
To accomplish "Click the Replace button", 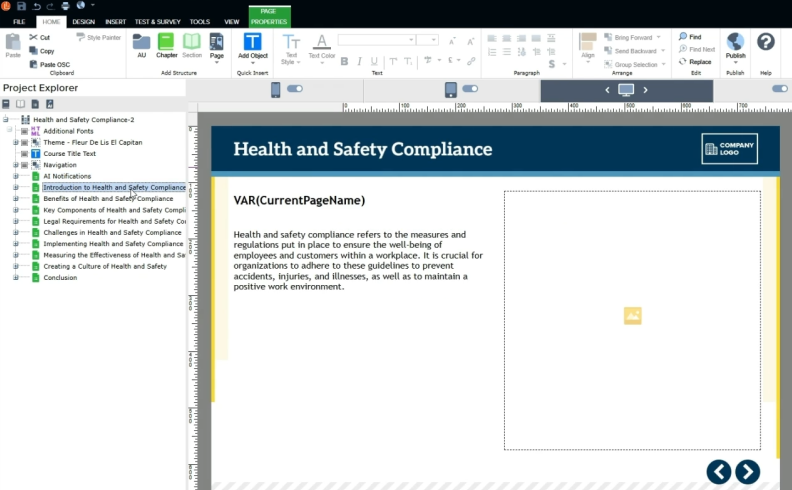I will click(x=695, y=62).
